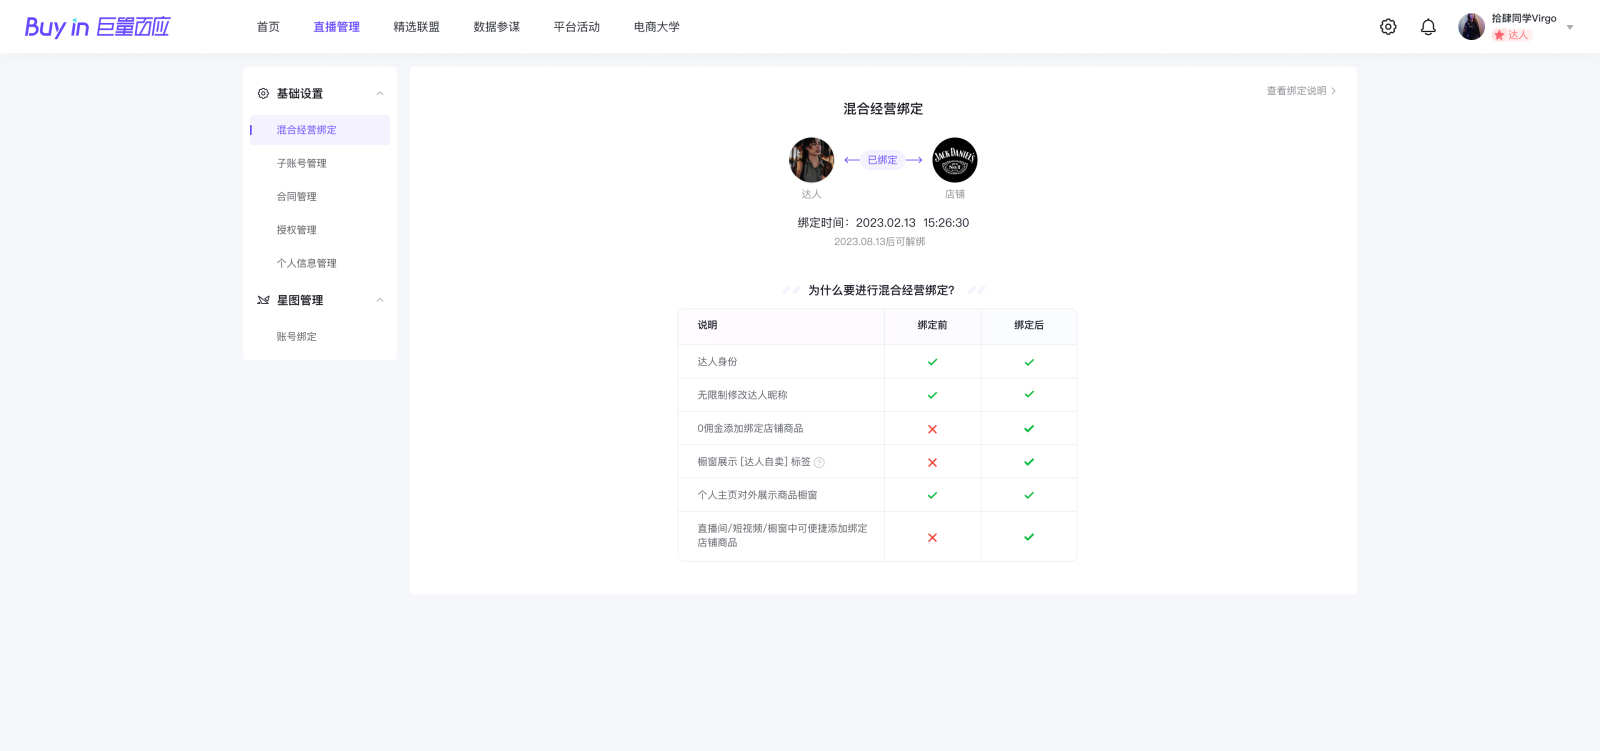Click the 绑定后 column header

[1029, 325]
